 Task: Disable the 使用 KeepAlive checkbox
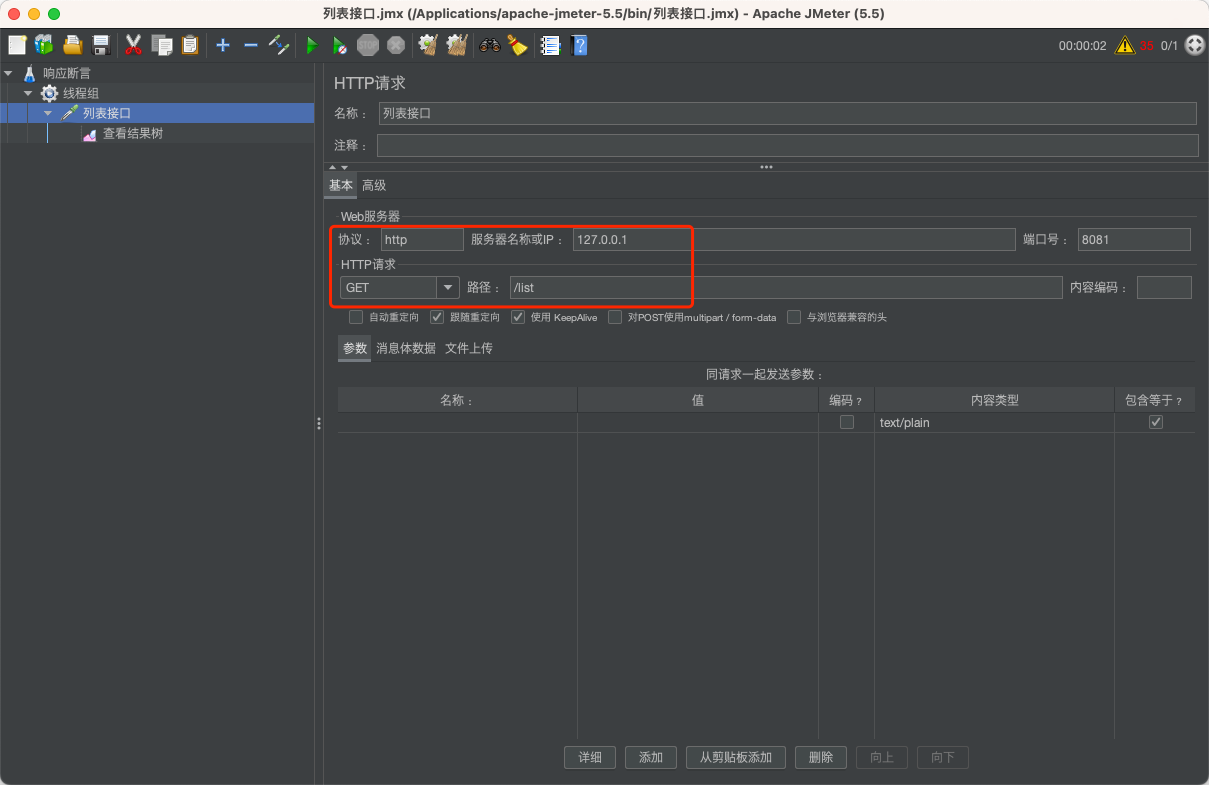(518, 317)
